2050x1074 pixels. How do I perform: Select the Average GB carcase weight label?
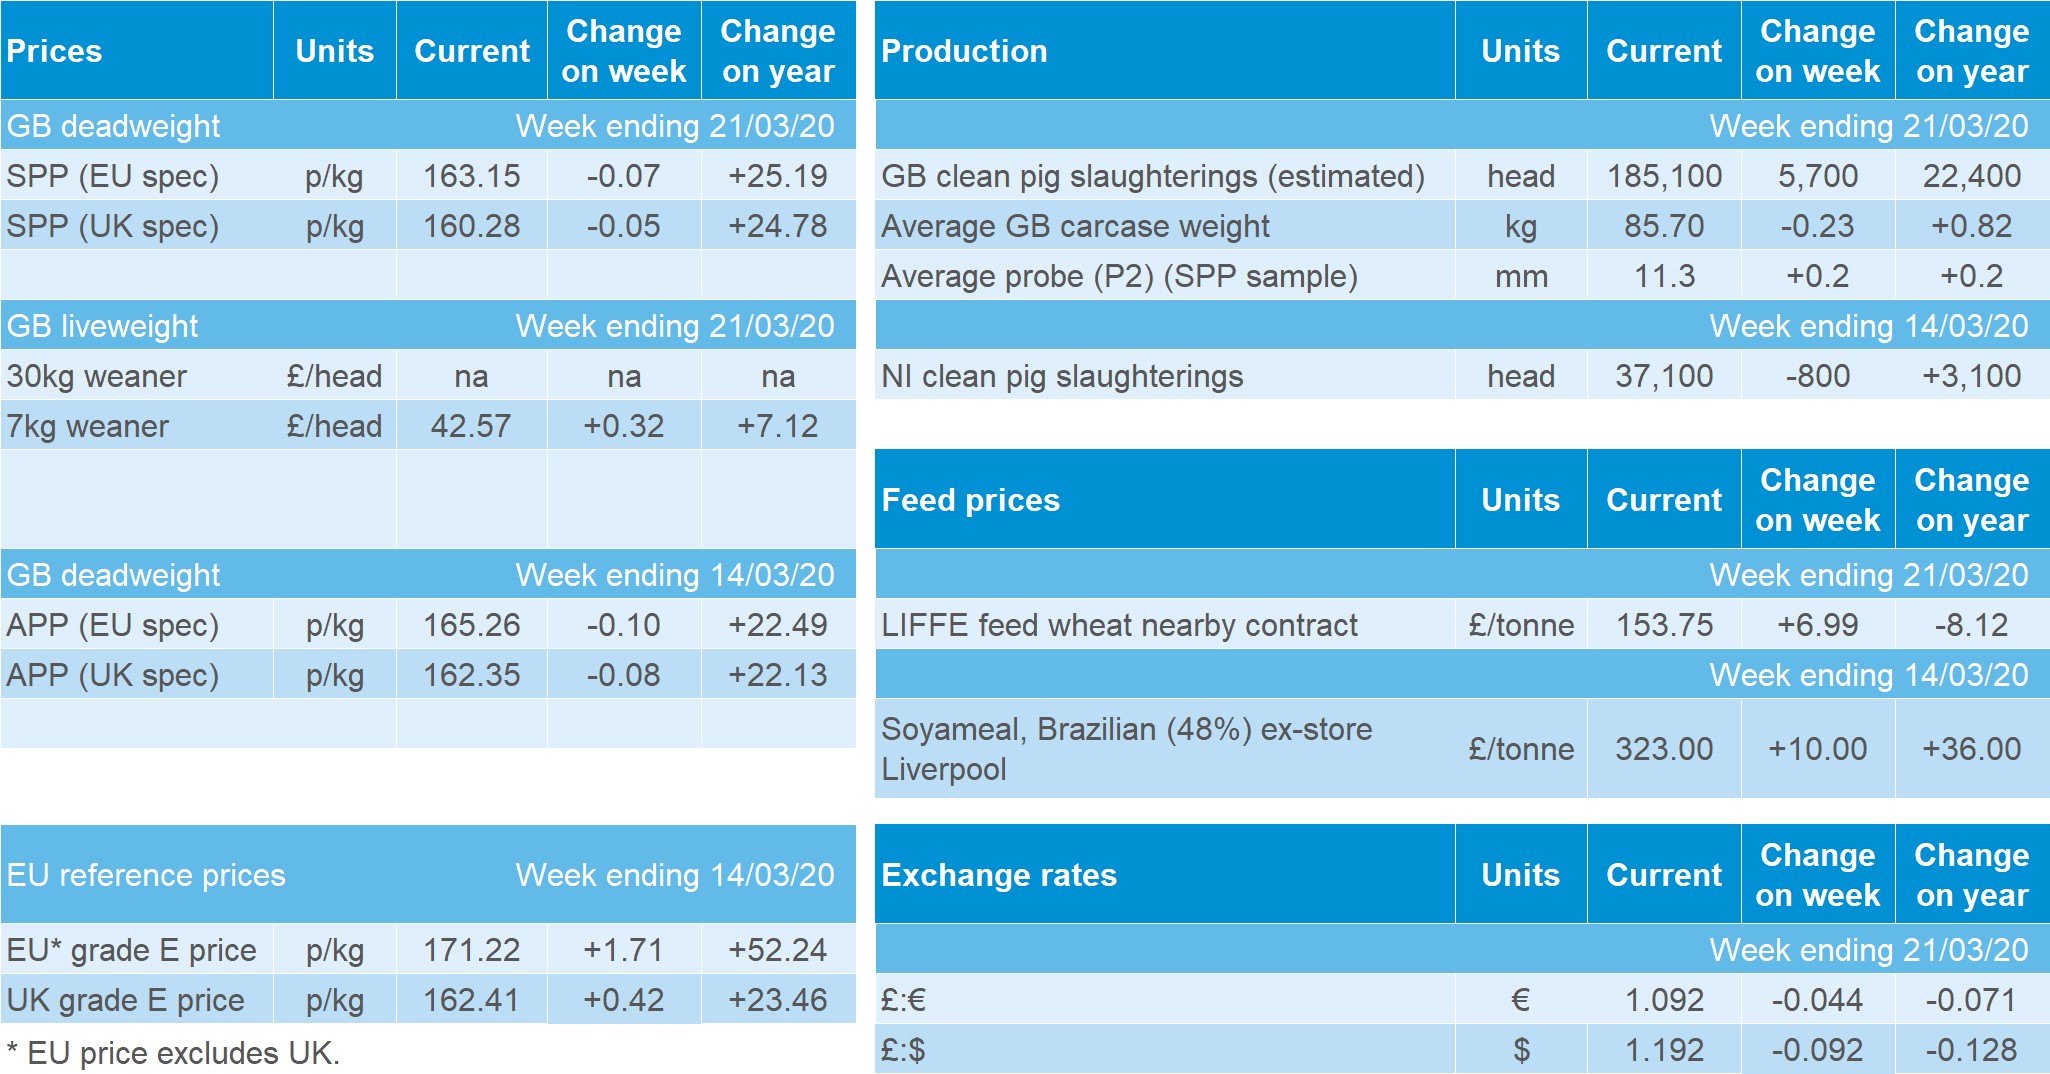[1075, 226]
